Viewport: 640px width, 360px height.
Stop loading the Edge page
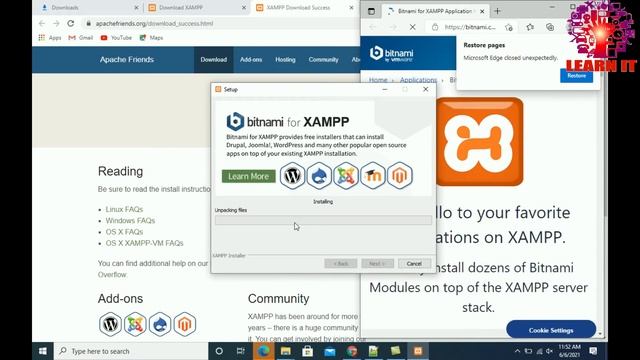tap(413, 27)
